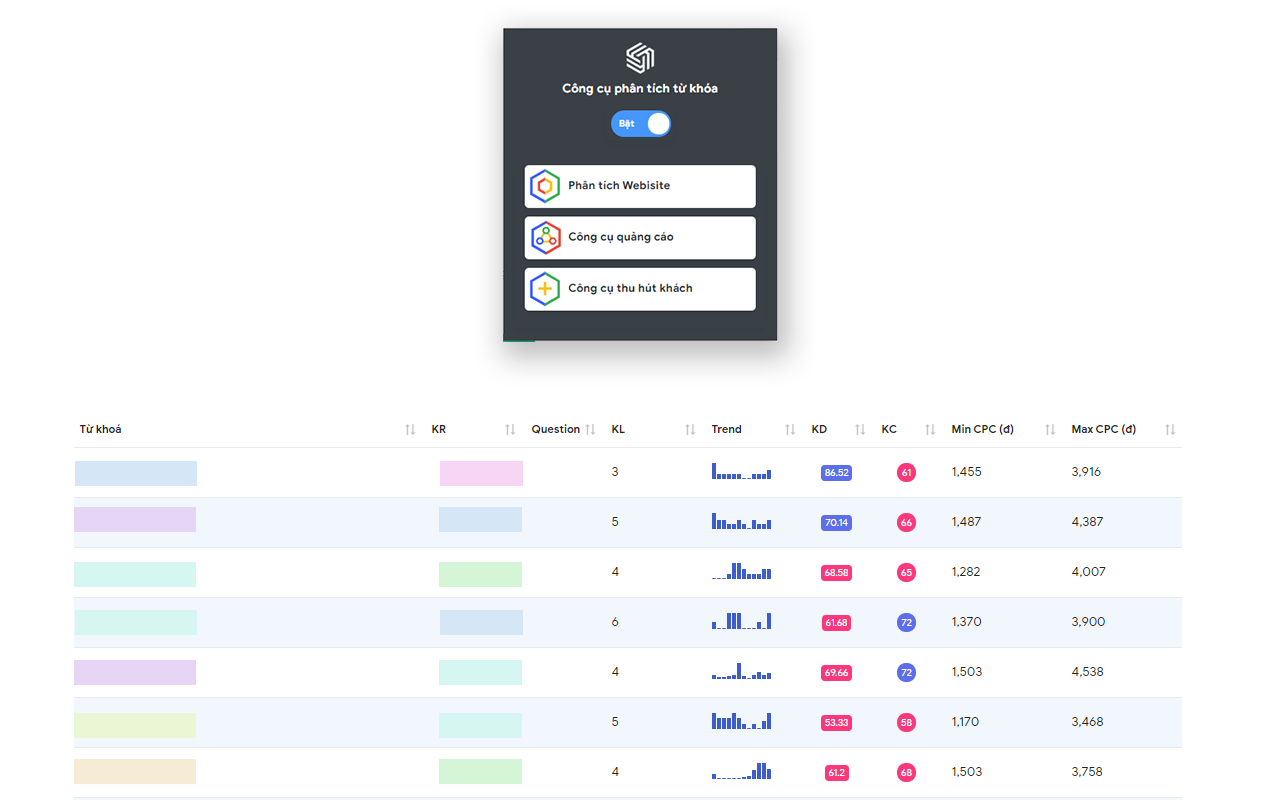
Task: Open the 'Công cụ quảng cáo' button
Action: 640,238
